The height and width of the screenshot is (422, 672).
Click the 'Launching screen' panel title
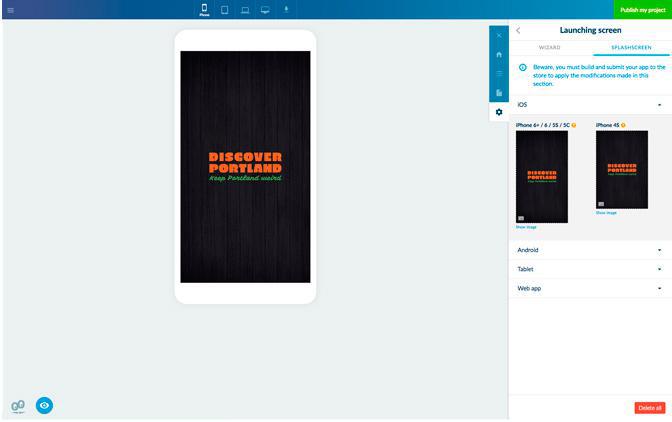click(x=590, y=30)
